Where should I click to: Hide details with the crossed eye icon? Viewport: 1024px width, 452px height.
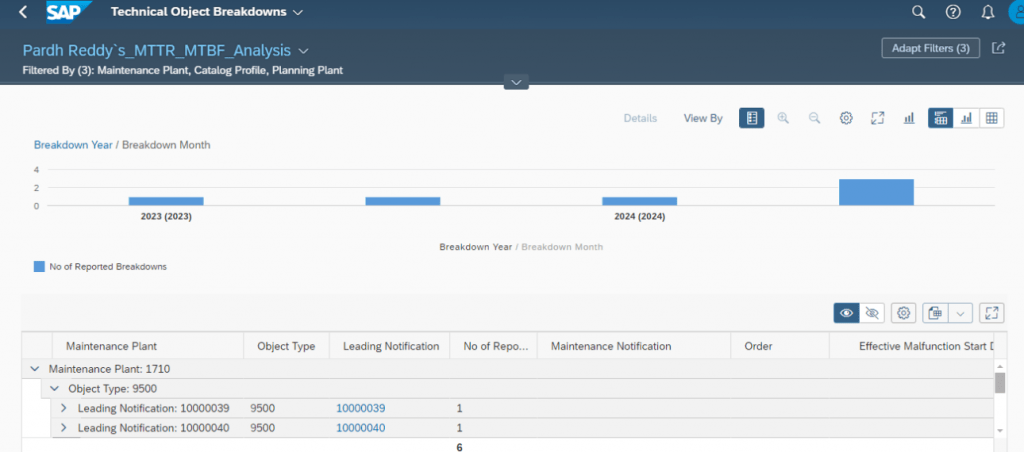tap(871, 313)
